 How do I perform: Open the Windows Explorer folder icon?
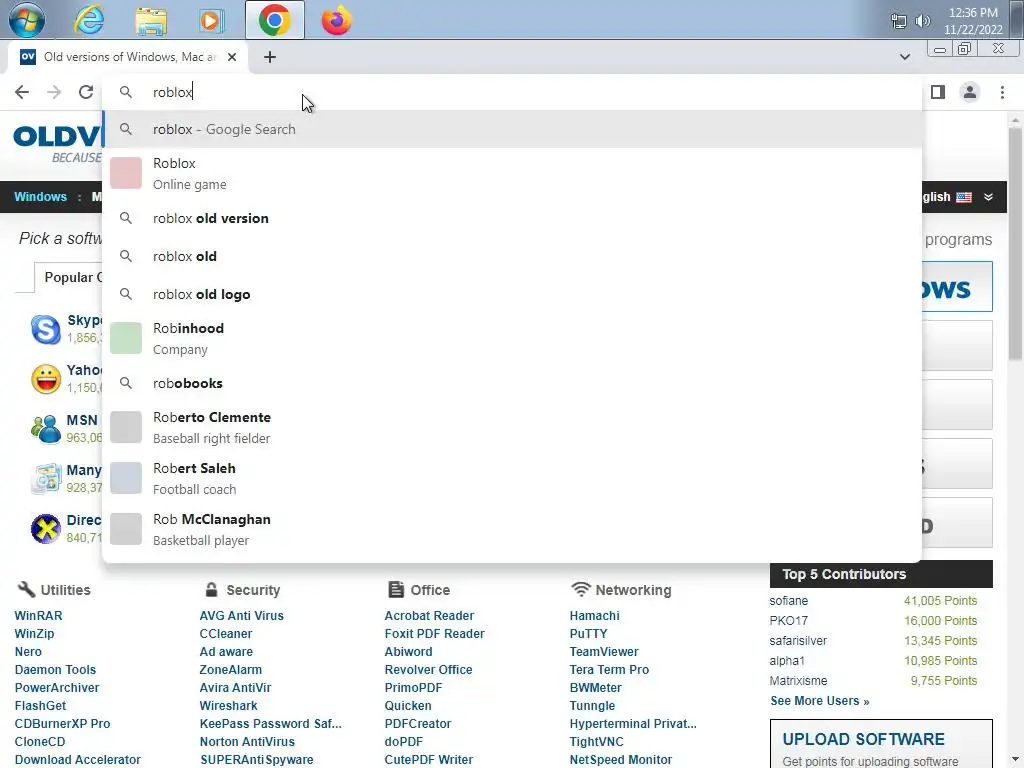[151, 21]
